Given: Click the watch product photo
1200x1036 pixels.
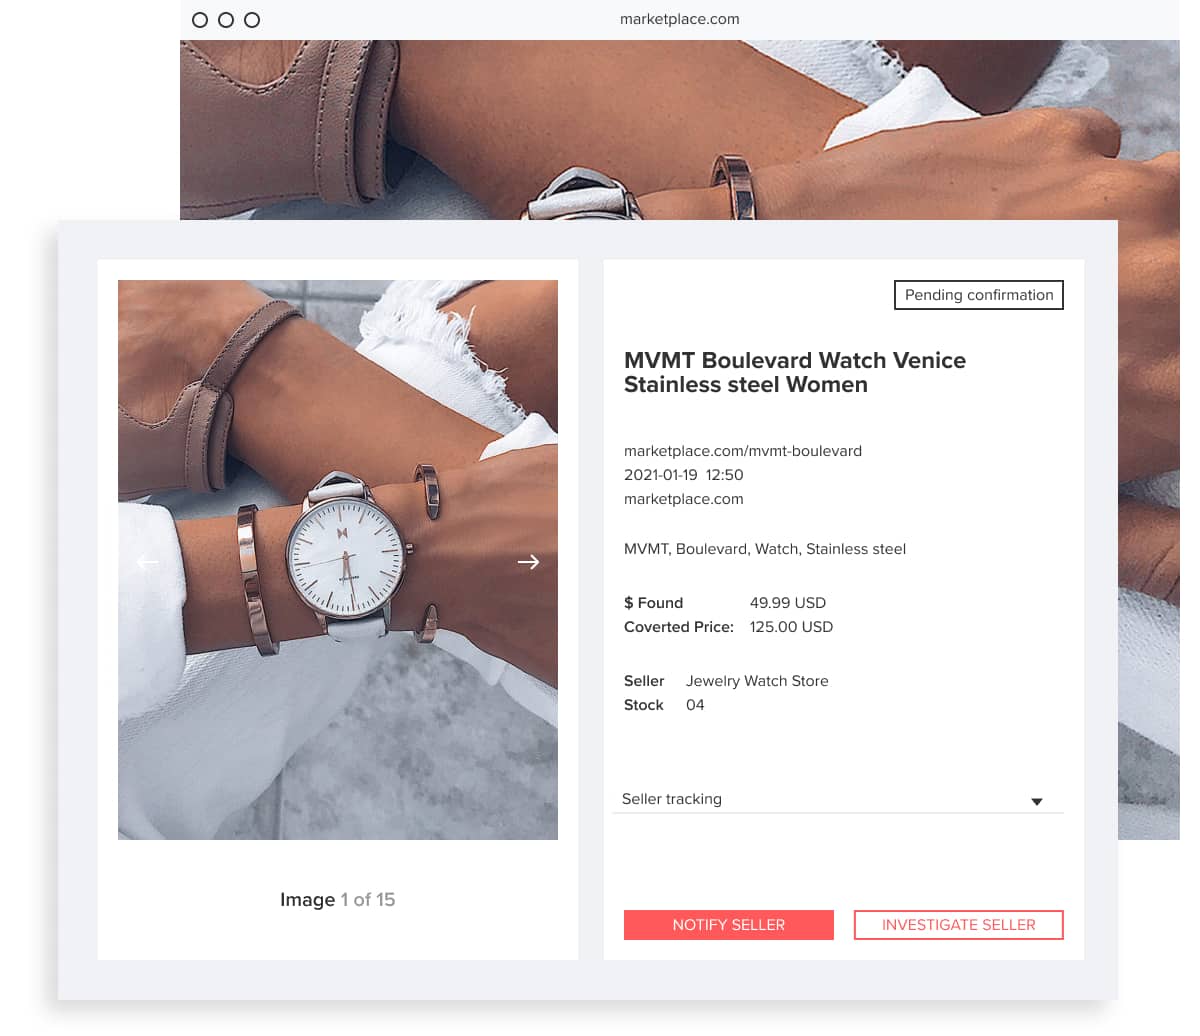Looking at the screenshot, I should click(338, 560).
